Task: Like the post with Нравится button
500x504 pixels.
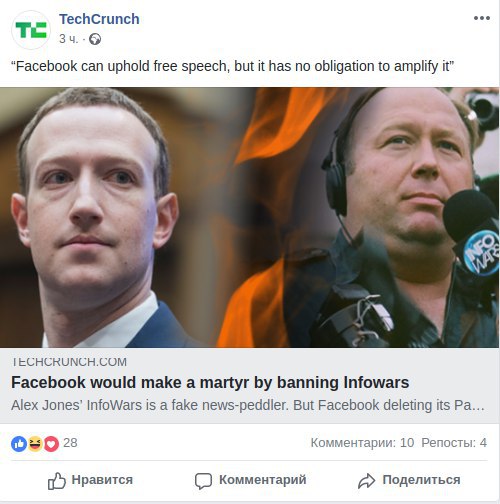Action: tap(90, 480)
